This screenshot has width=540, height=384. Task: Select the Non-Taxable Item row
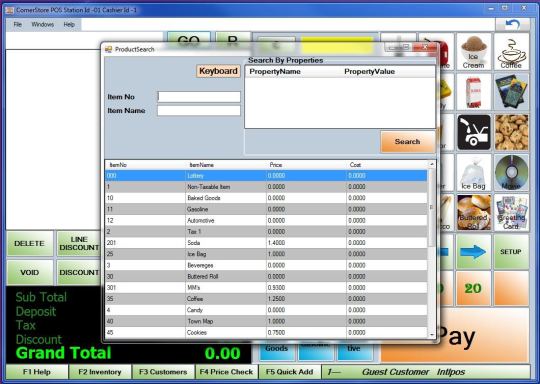point(266,187)
